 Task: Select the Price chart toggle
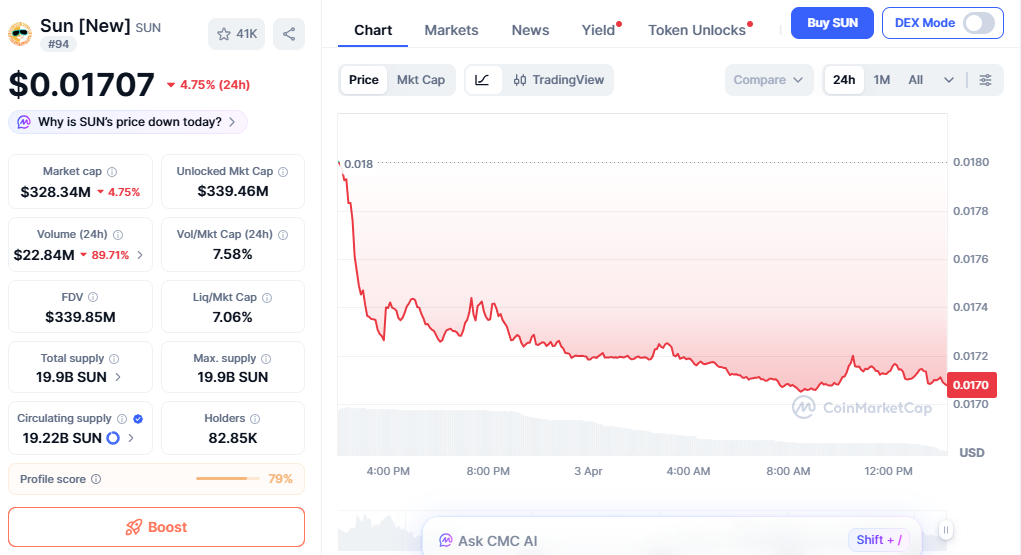point(363,80)
